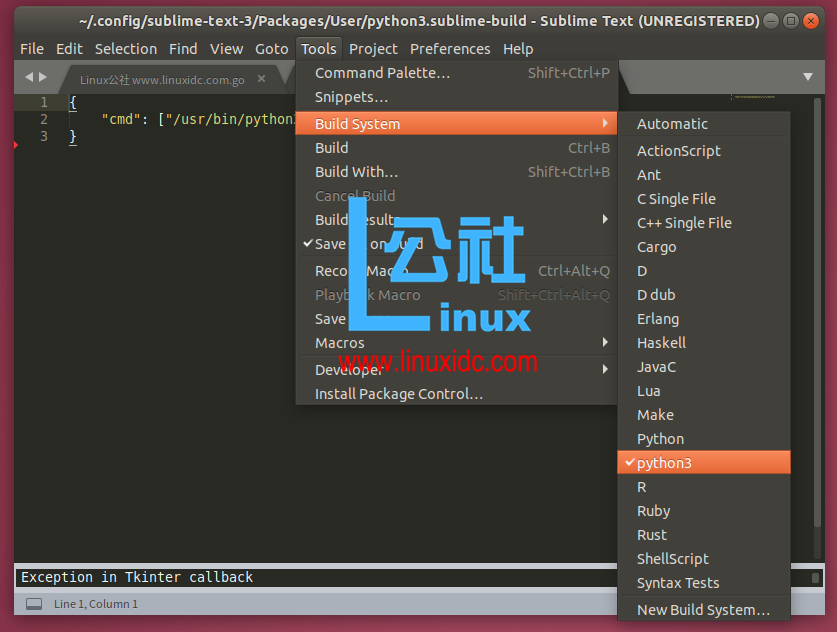Open the Project menu
This screenshot has height=632, width=837.
(x=373, y=49)
